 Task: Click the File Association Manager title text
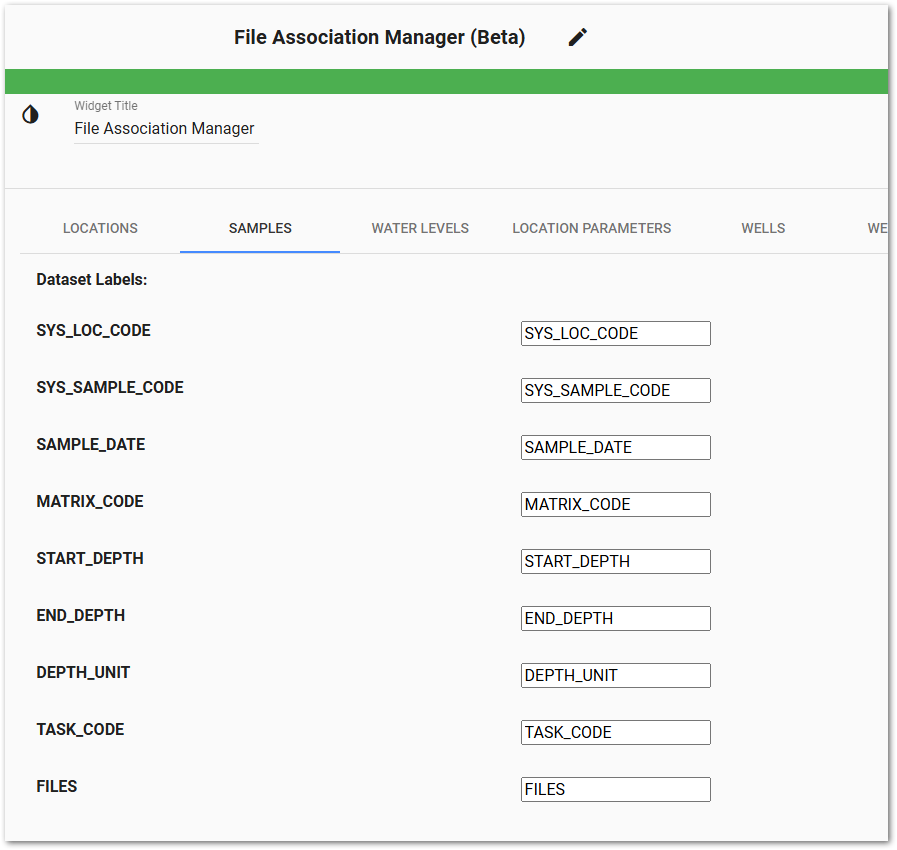click(x=378, y=37)
